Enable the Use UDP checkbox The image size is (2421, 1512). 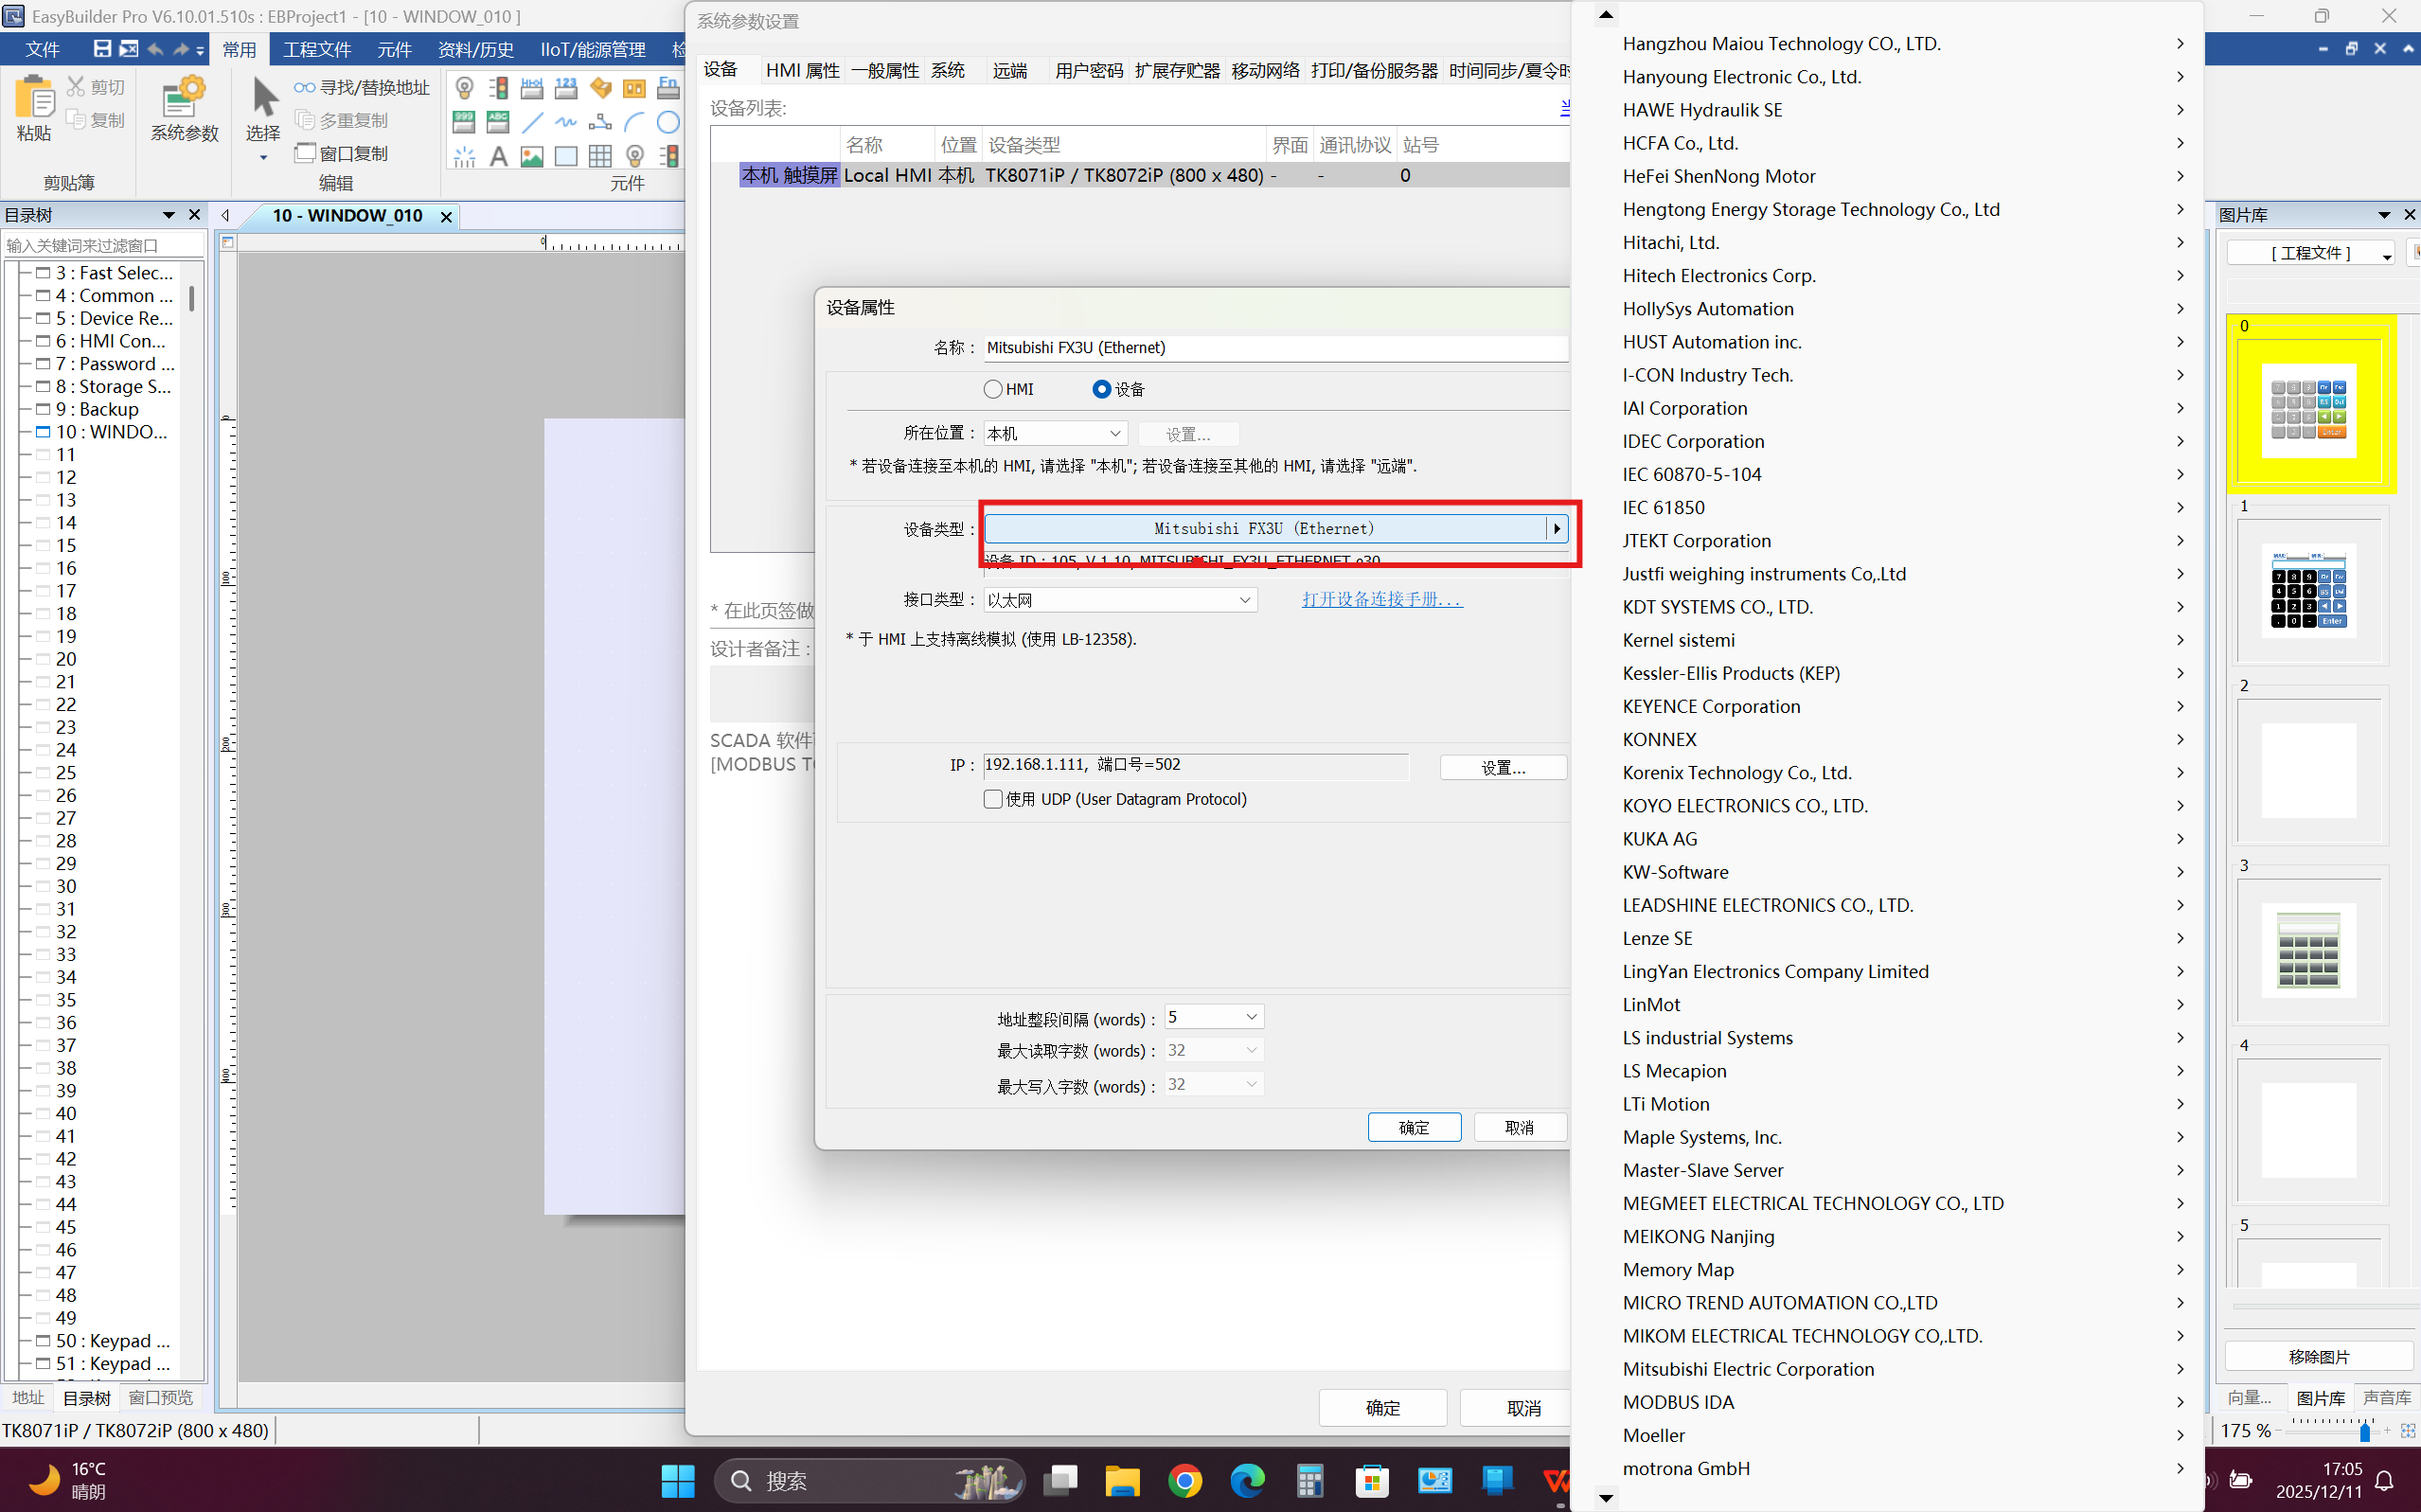click(x=993, y=799)
